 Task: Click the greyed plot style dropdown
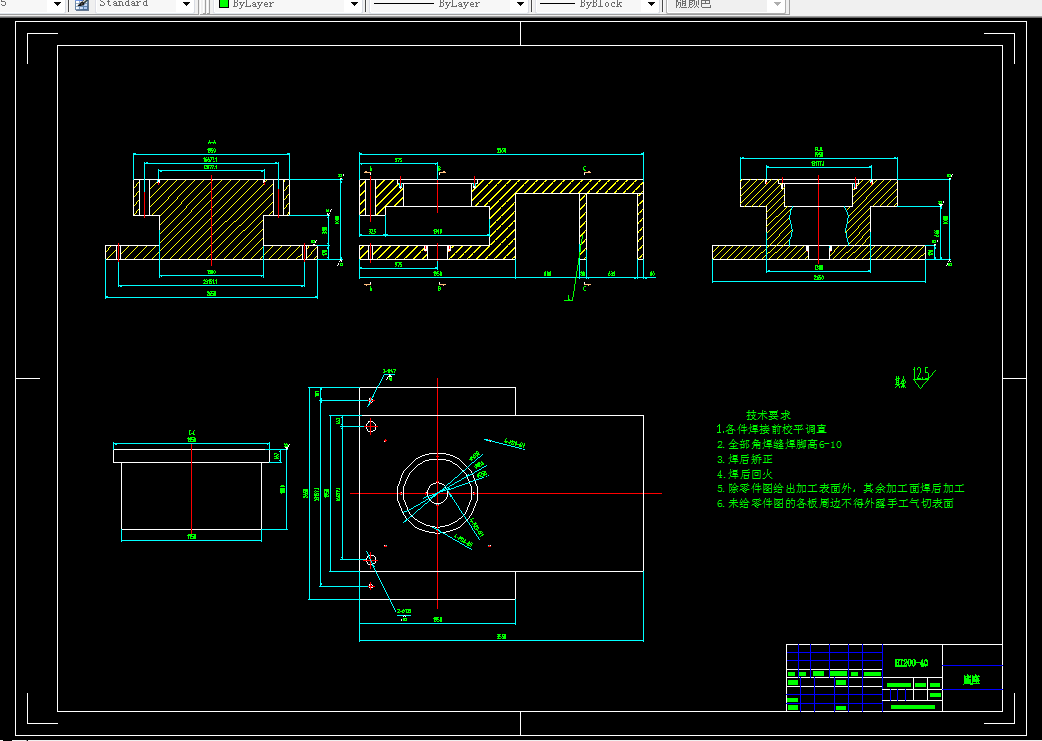(726, 5)
